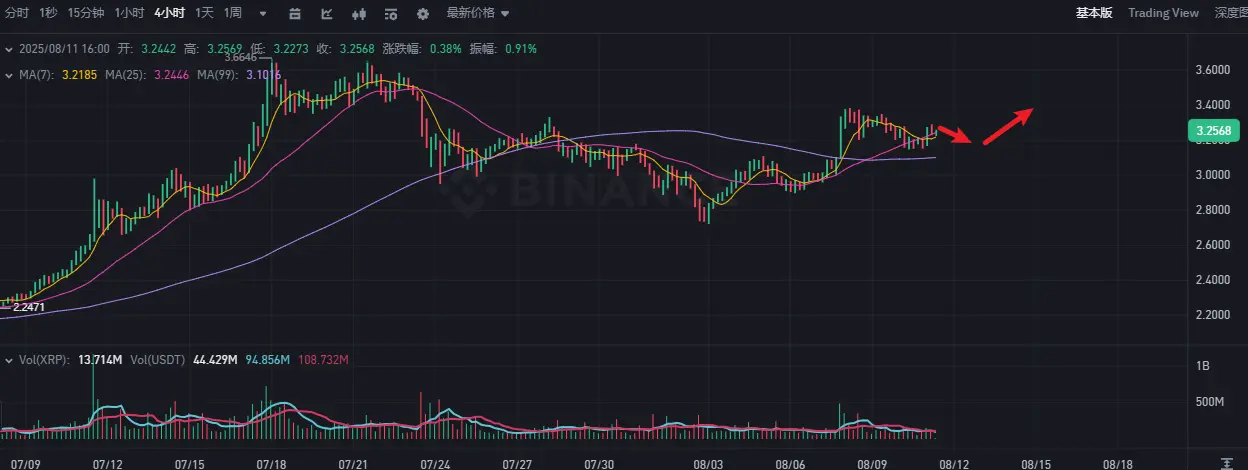Click the 振幅 value 0.91%

tap(520, 48)
